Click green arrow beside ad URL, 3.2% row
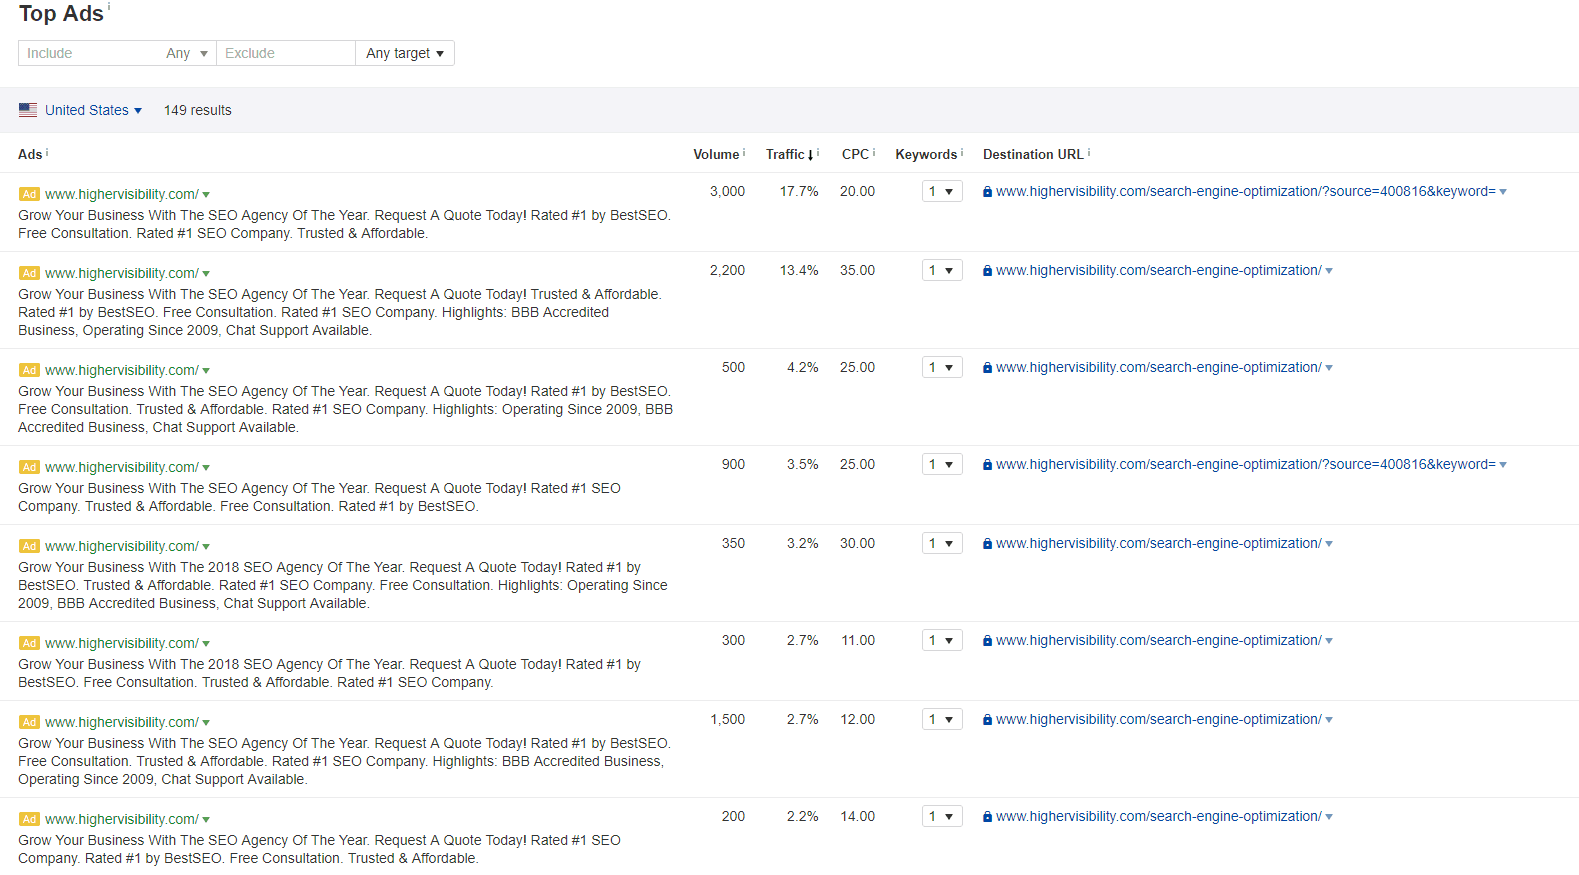The height and width of the screenshot is (875, 1579). tap(206, 547)
